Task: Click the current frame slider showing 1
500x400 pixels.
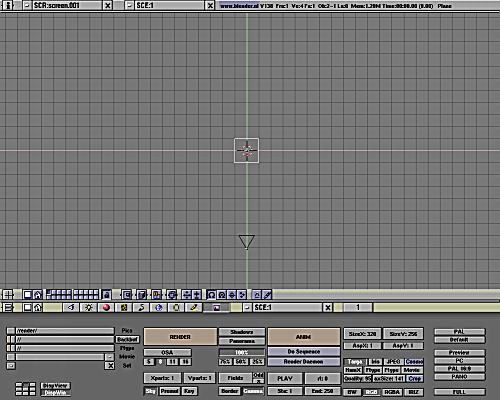Action: coord(358,307)
